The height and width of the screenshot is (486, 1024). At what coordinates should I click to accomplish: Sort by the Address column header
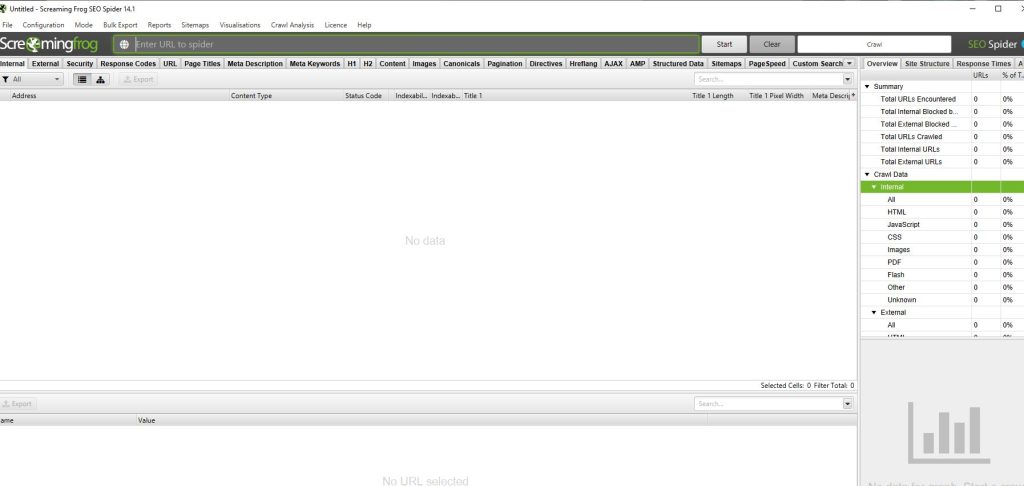pos(118,95)
